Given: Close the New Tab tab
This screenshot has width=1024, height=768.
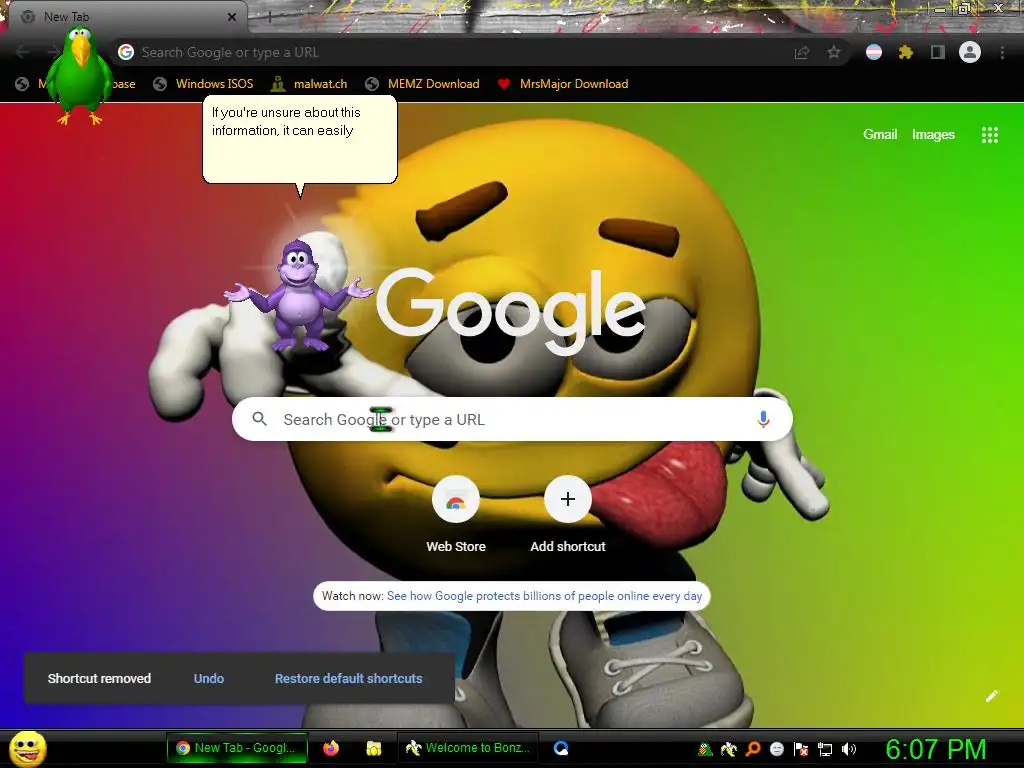Looking at the screenshot, I should [x=232, y=17].
